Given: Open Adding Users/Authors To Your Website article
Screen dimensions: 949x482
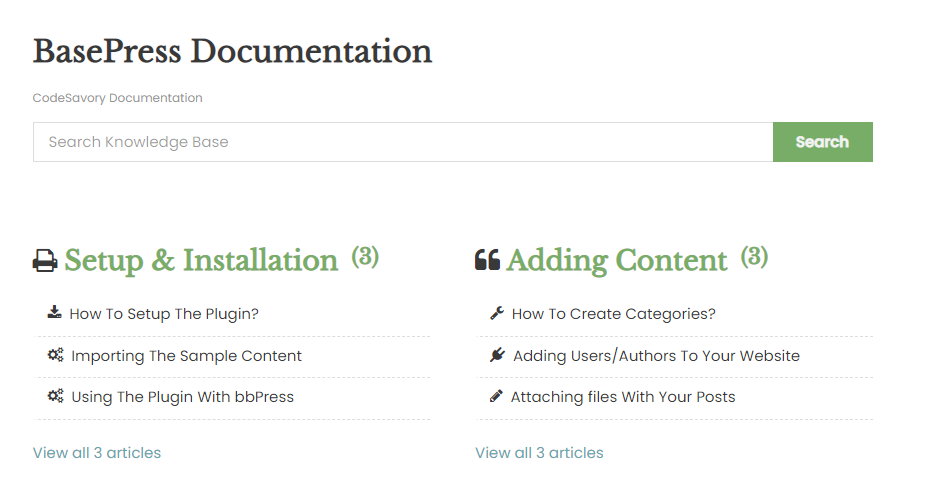Looking at the screenshot, I should click(x=656, y=356).
